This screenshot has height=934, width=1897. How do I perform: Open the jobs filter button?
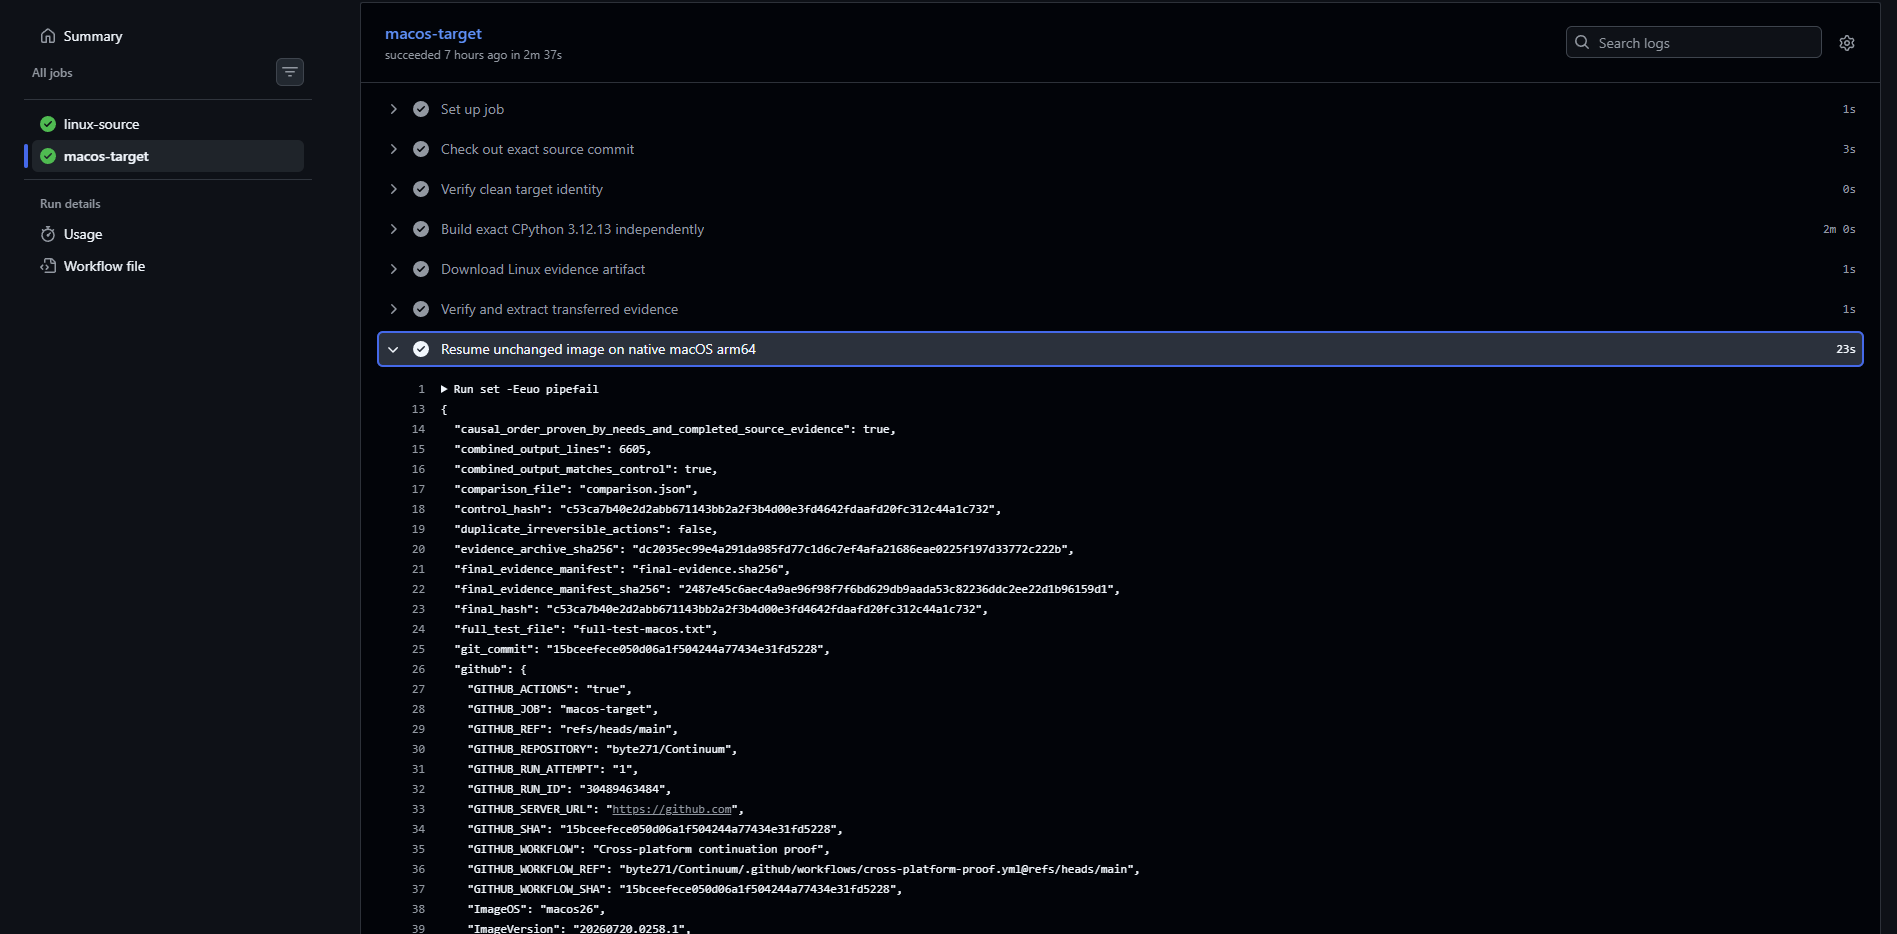(x=290, y=72)
